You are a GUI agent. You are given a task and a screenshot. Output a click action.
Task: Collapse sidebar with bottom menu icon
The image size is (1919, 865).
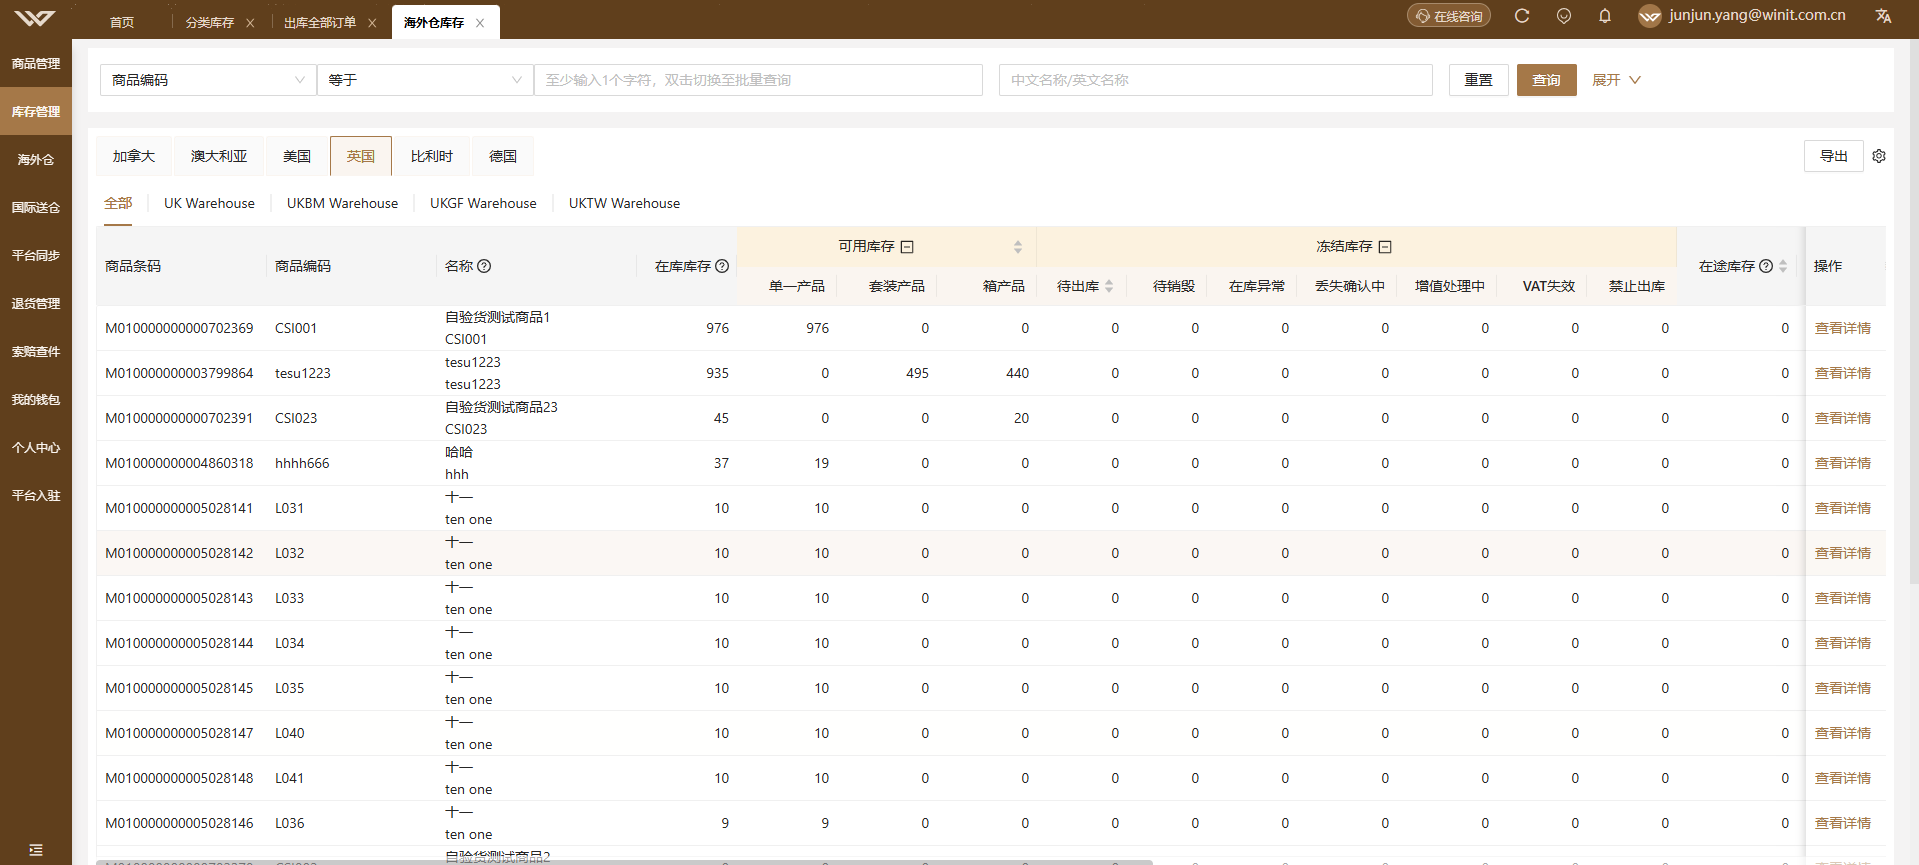point(36,850)
